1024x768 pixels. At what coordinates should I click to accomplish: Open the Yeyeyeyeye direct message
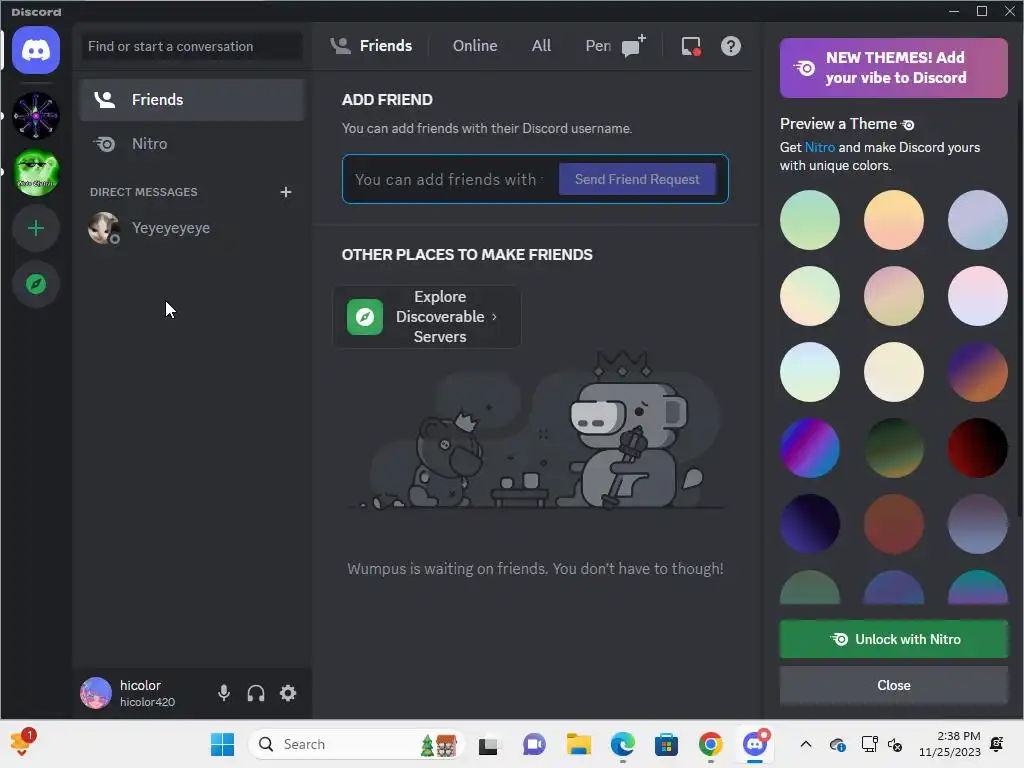(192, 228)
